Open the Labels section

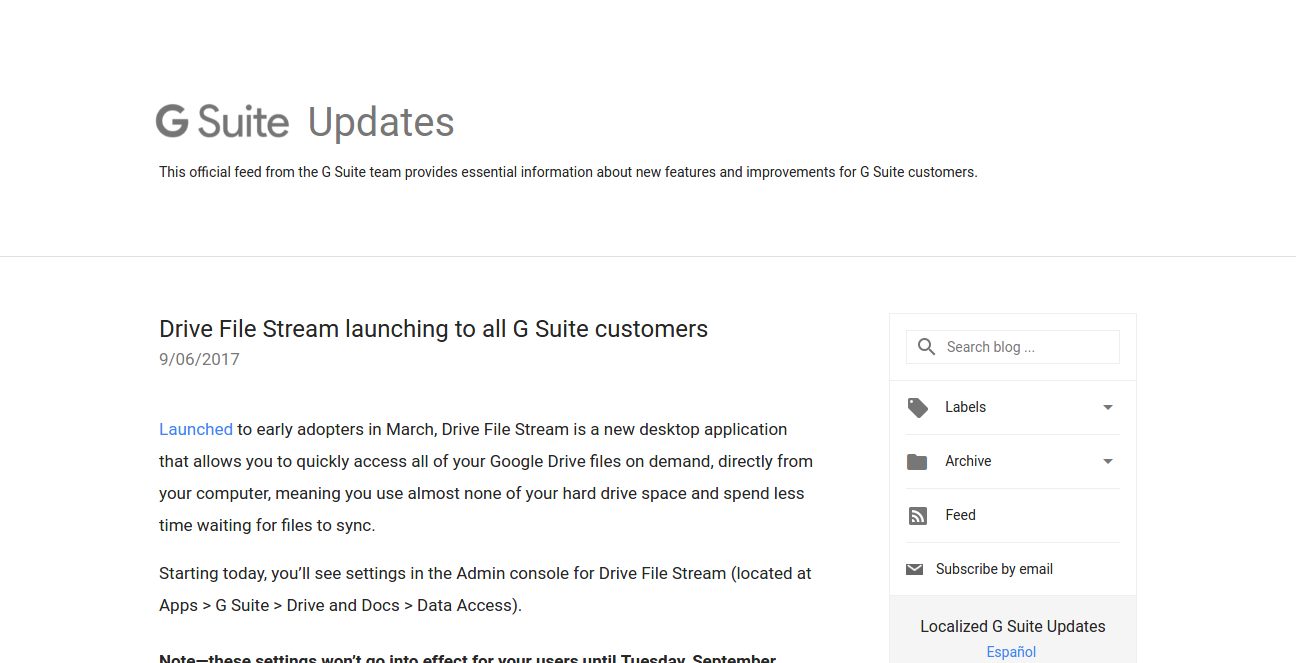point(1013,407)
